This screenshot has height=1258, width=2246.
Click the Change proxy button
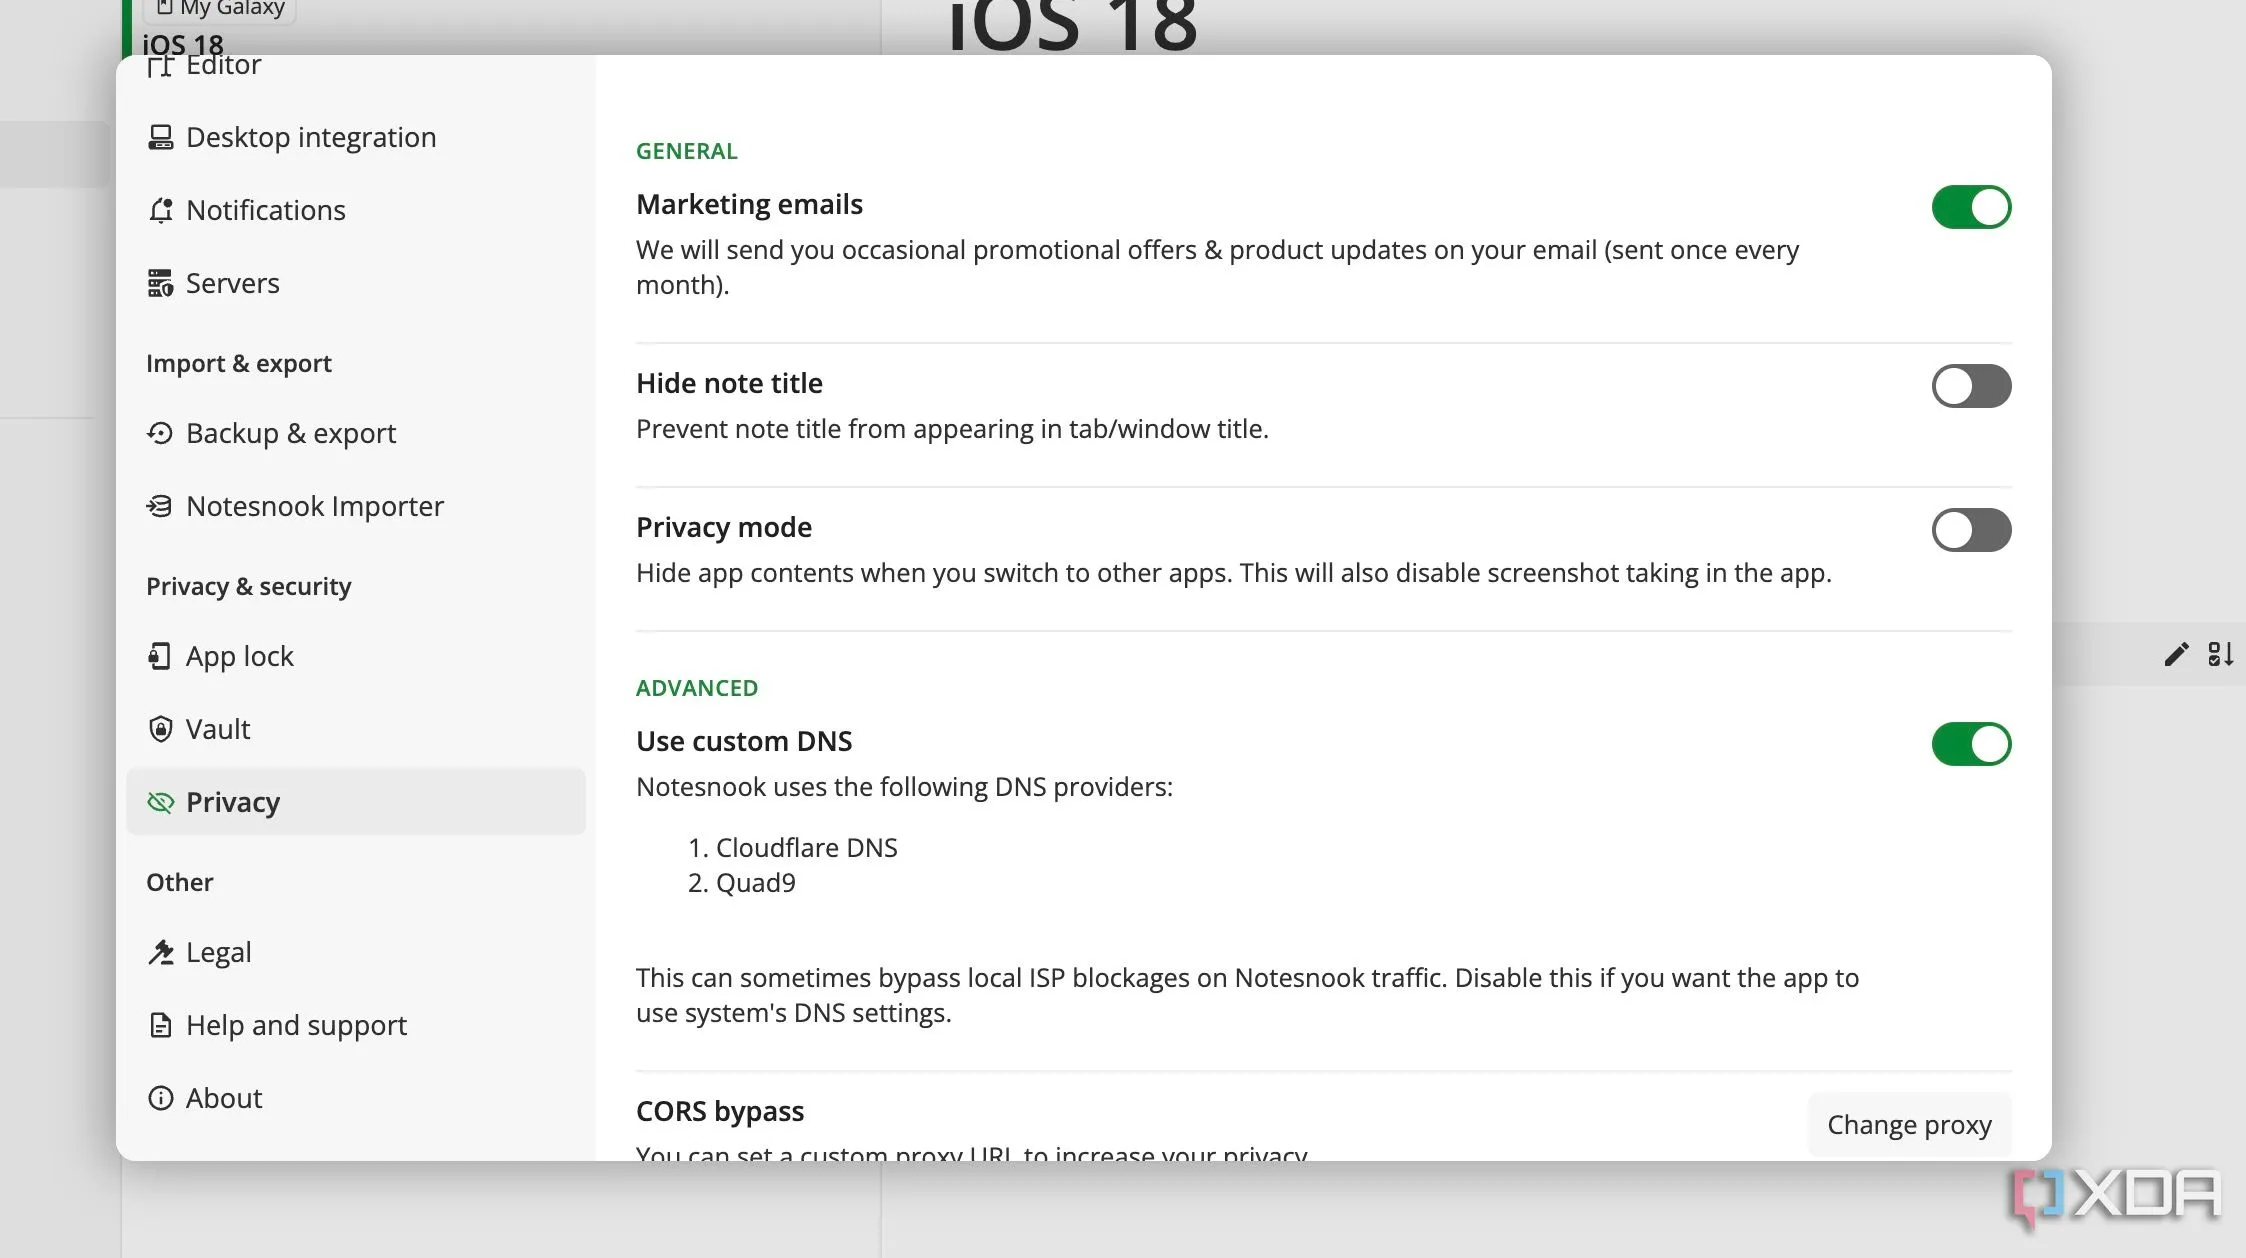(x=1909, y=1125)
